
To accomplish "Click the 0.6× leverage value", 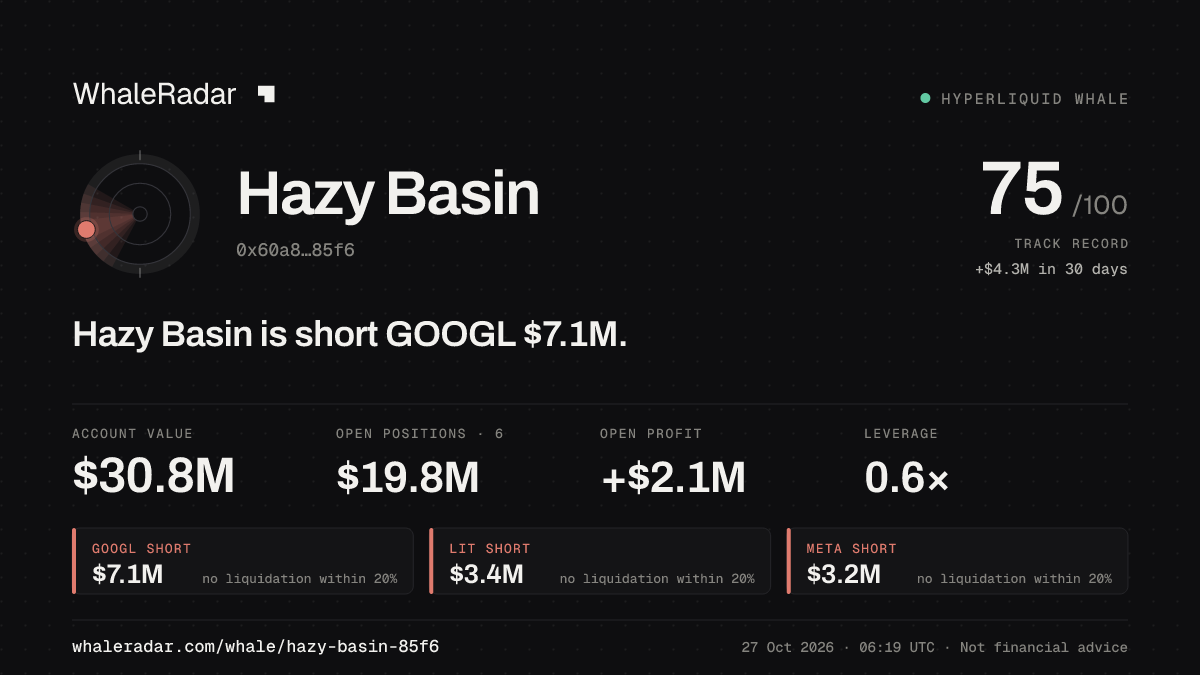I will (906, 477).
